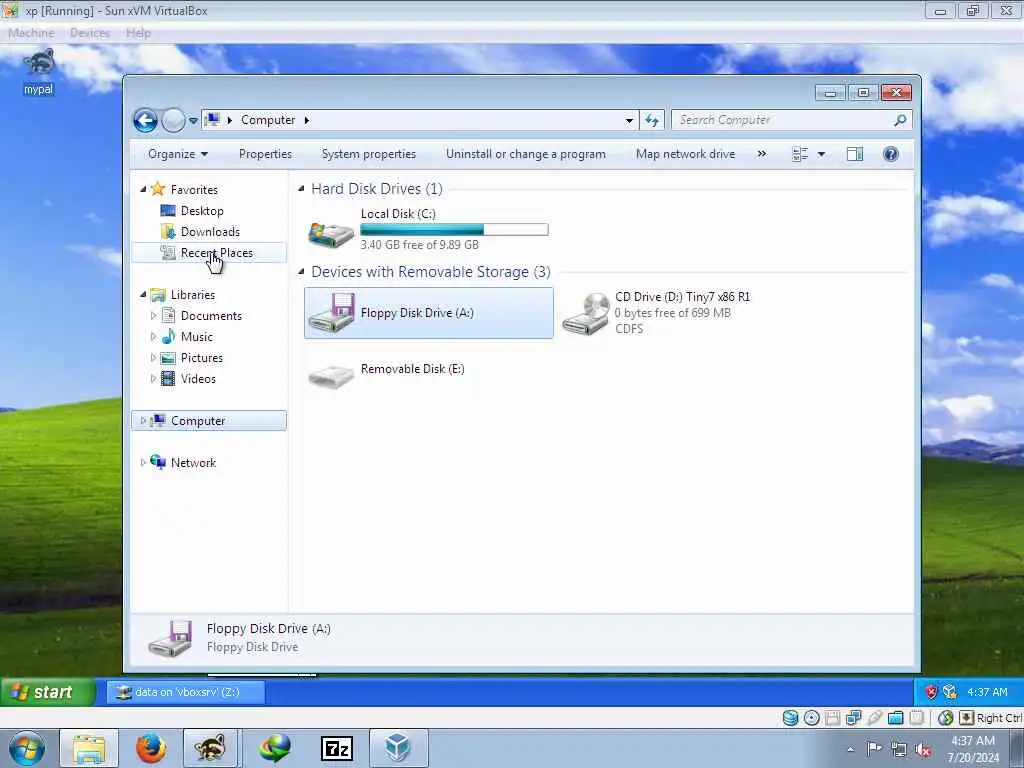
Task: Click the computer icon in address bar
Action: coord(212,120)
